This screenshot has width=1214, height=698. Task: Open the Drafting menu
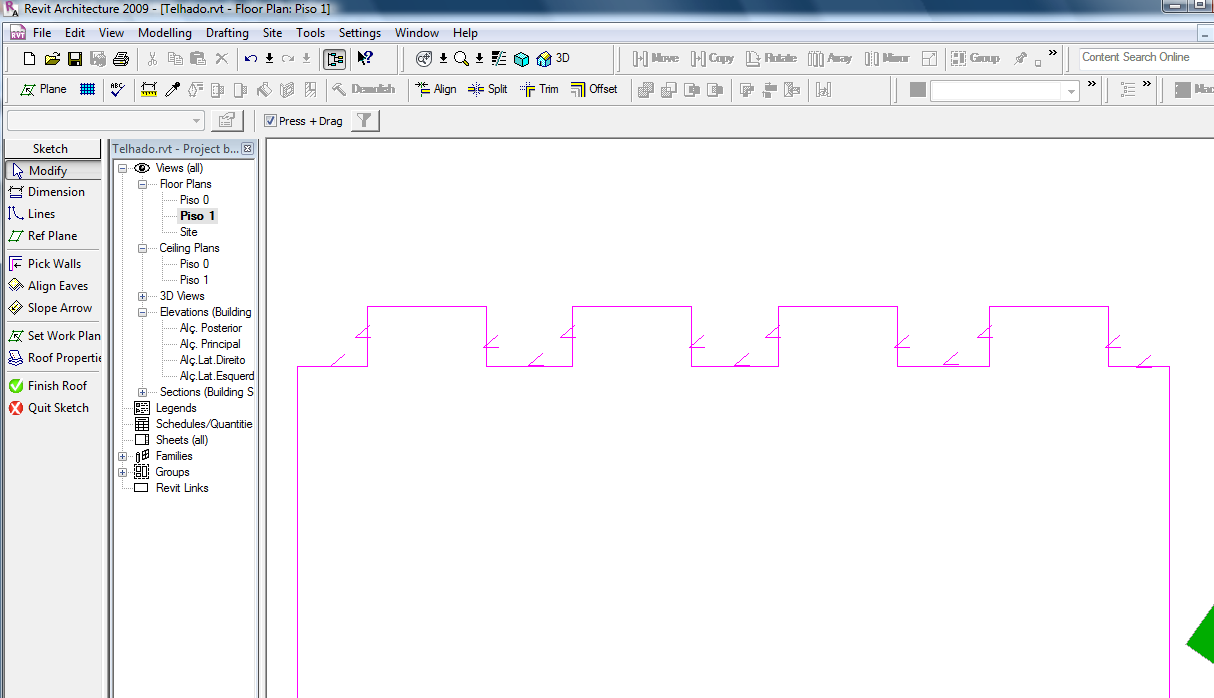[227, 33]
